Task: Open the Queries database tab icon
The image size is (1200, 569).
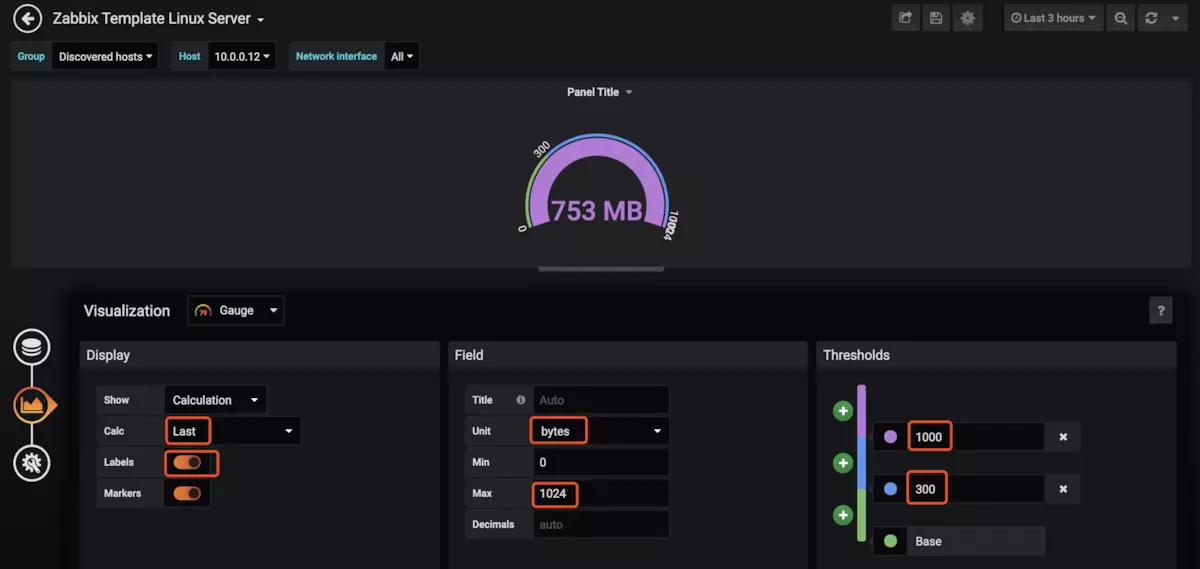Action: click(x=32, y=348)
